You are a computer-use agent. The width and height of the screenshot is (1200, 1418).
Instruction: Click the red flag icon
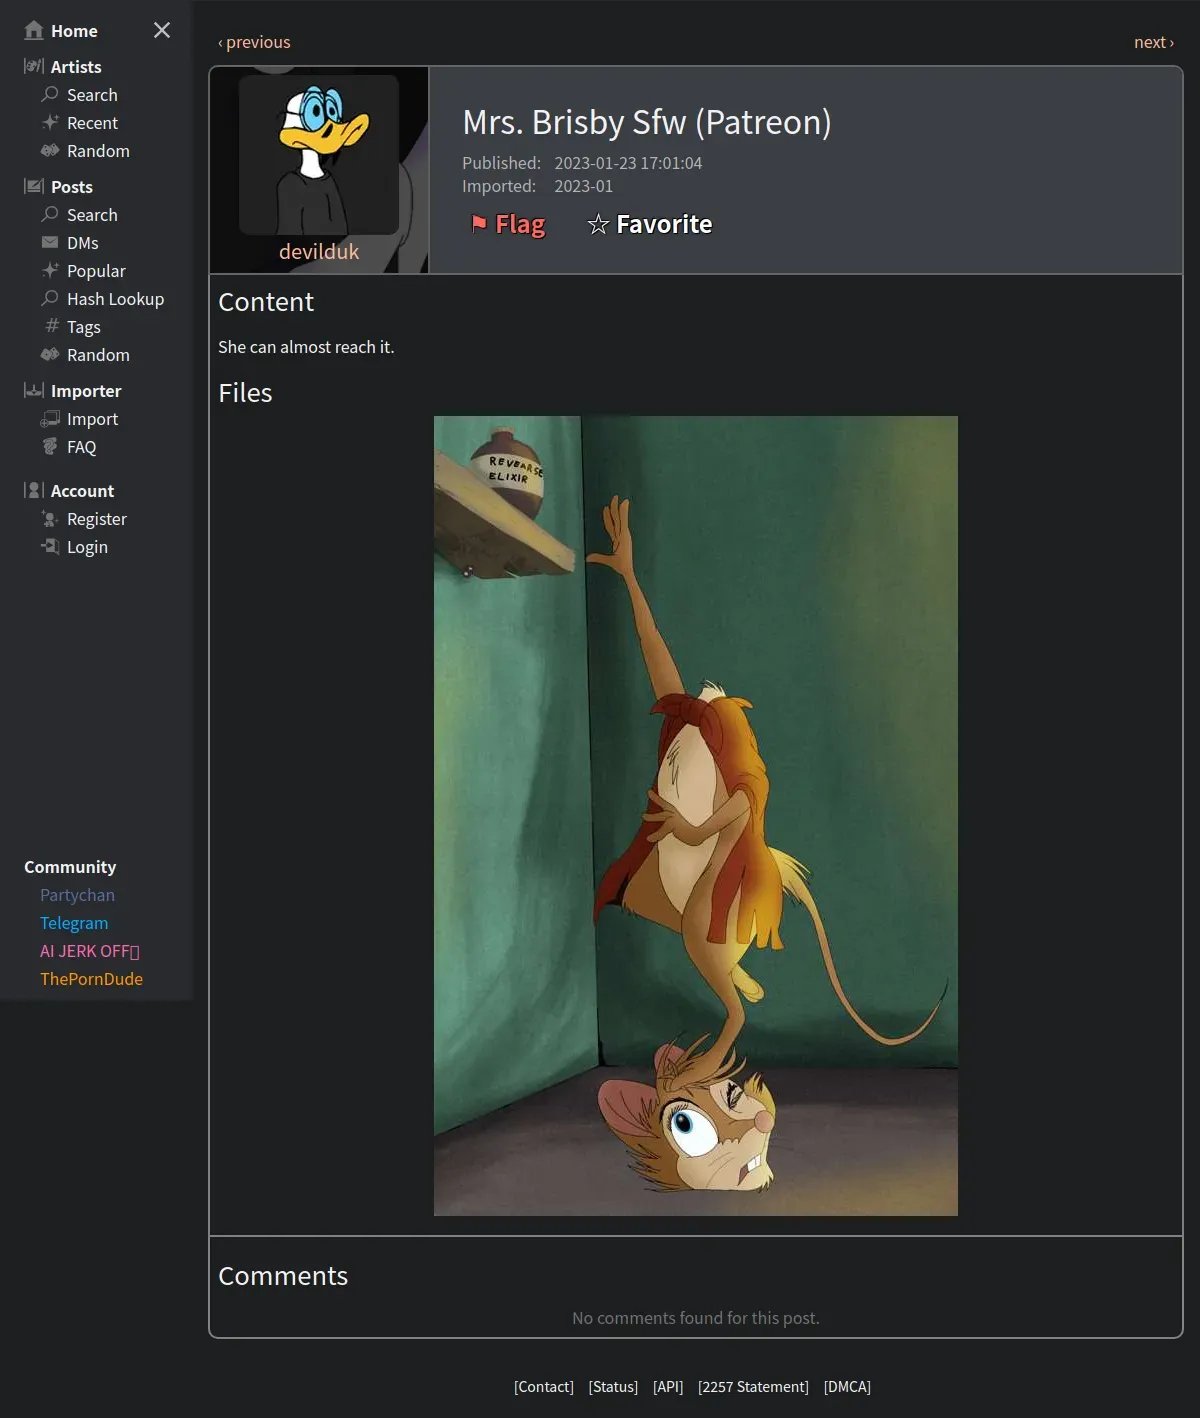(x=479, y=223)
